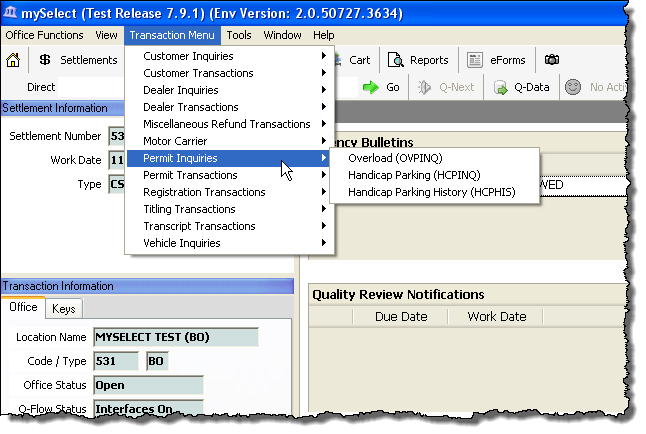Open Settlements from the toolbar
This screenshot has height=434, width=646.
tap(78, 60)
